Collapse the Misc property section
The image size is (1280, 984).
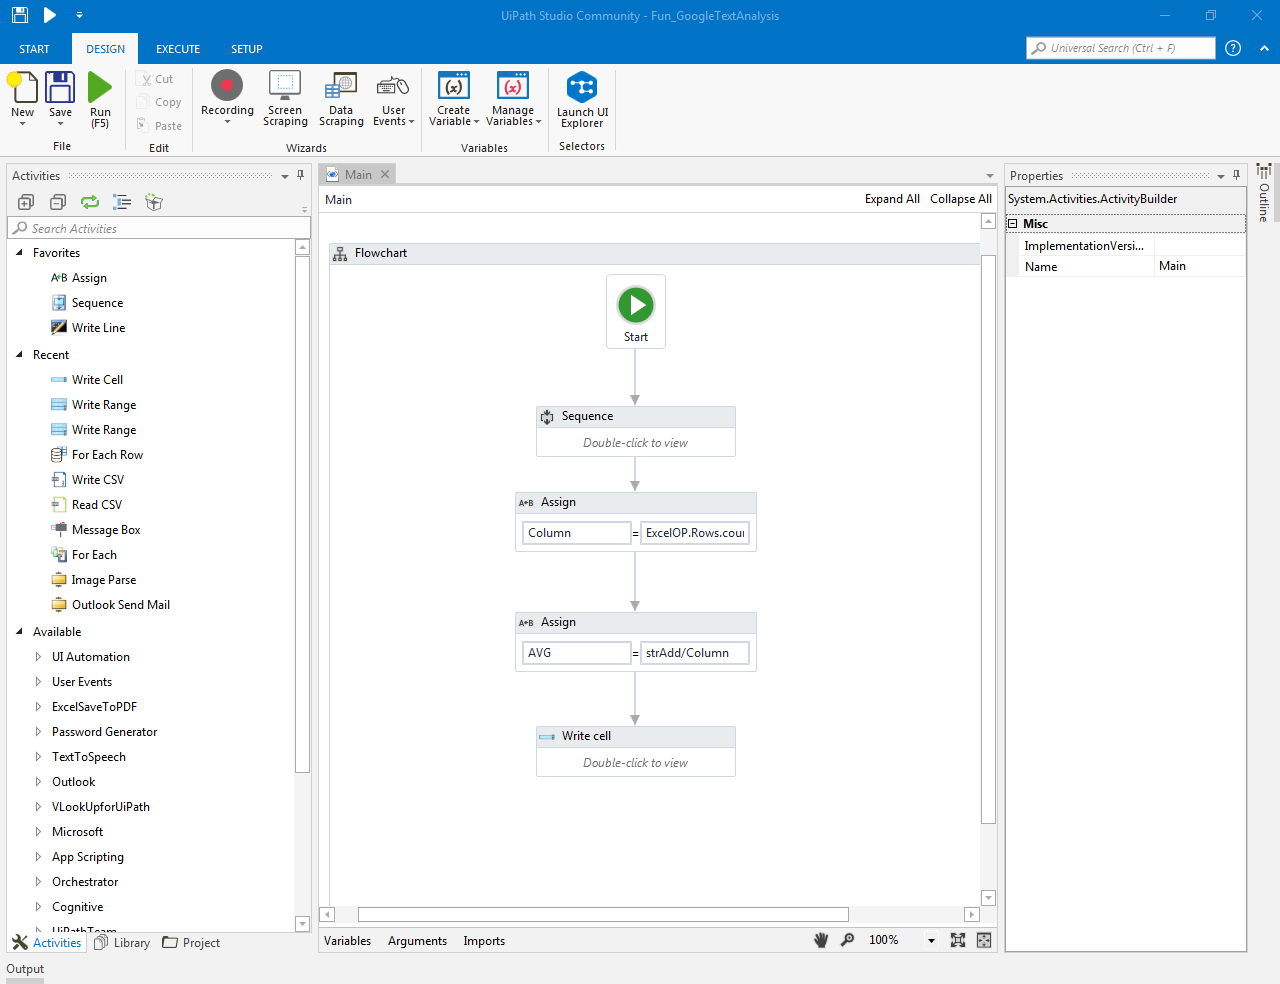pyautogui.click(x=1012, y=224)
